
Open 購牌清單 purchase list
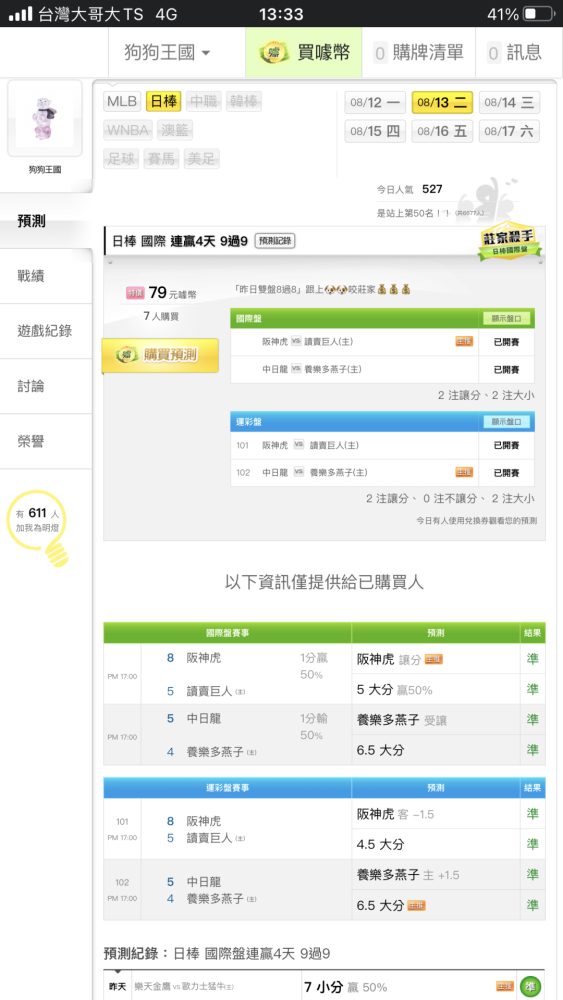click(x=419, y=52)
